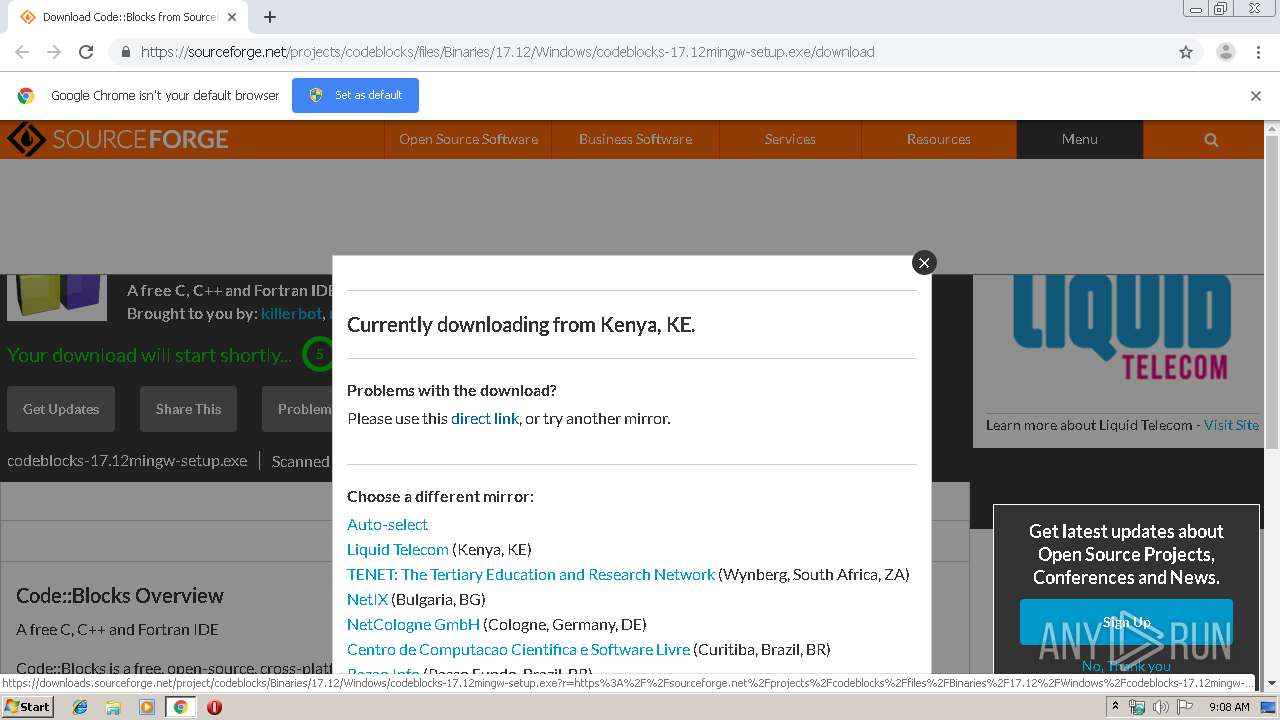Open the SourceForge search icon
The image size is (1280, 720).
1211,140
